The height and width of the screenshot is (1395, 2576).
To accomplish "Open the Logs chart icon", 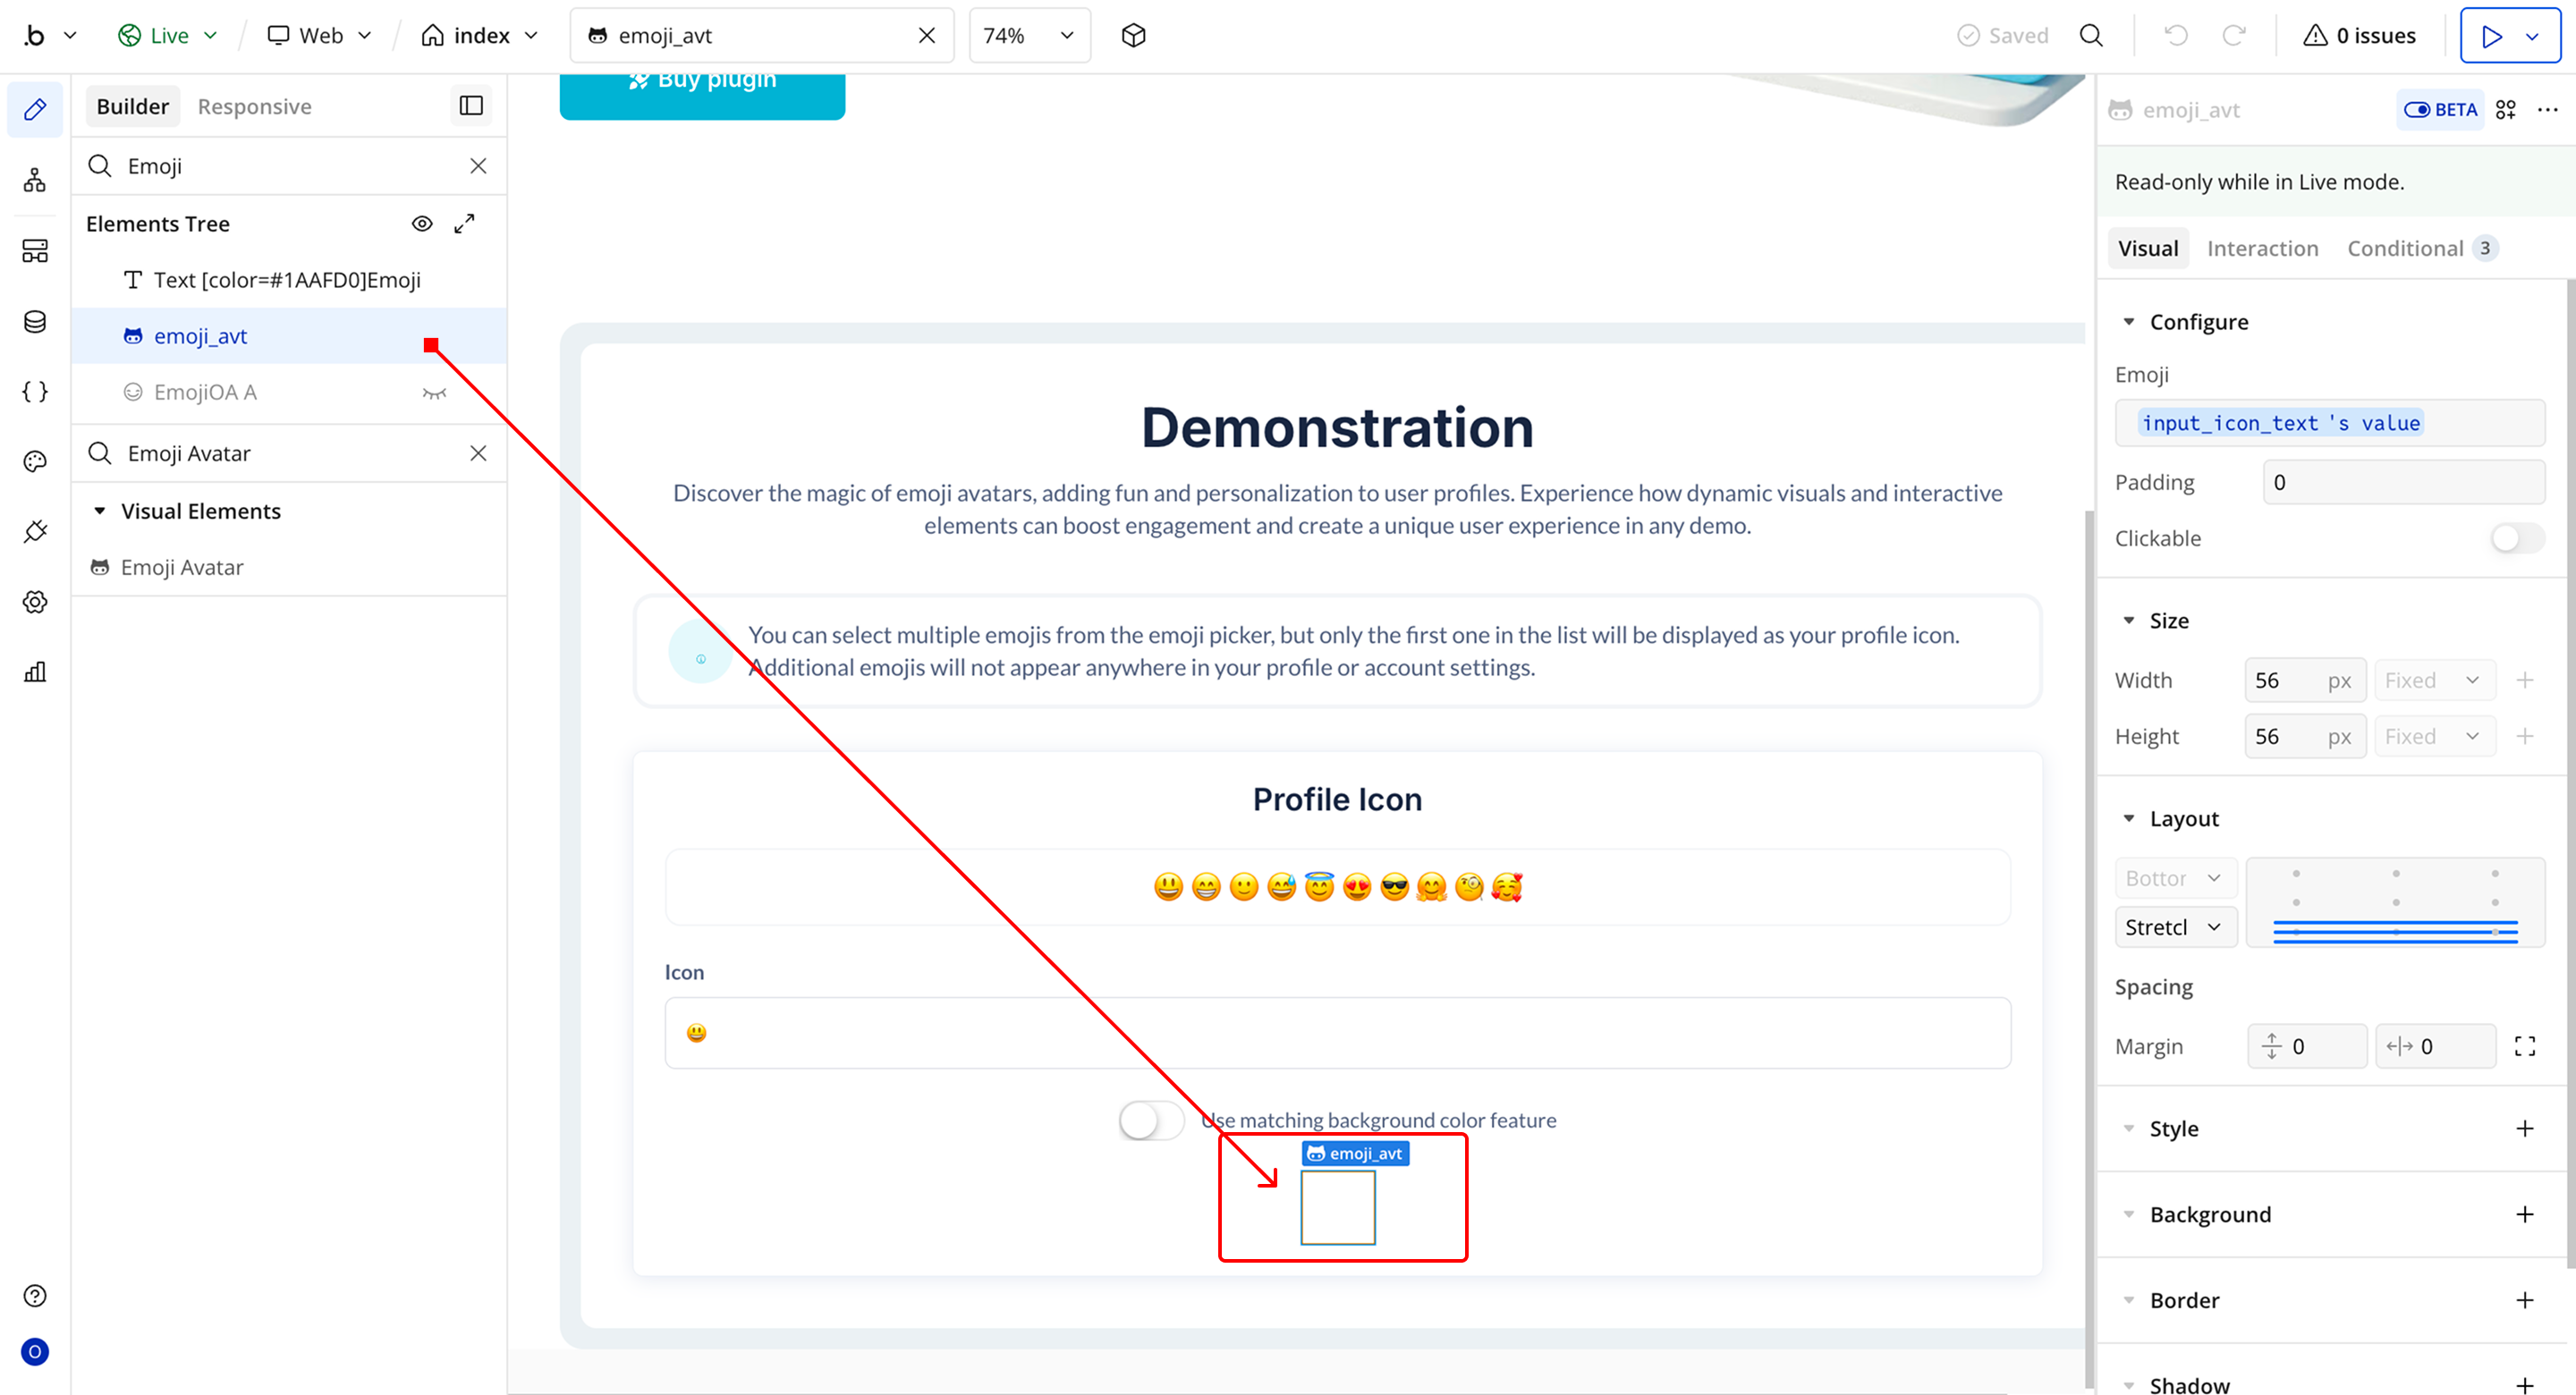I will (35, 672).
